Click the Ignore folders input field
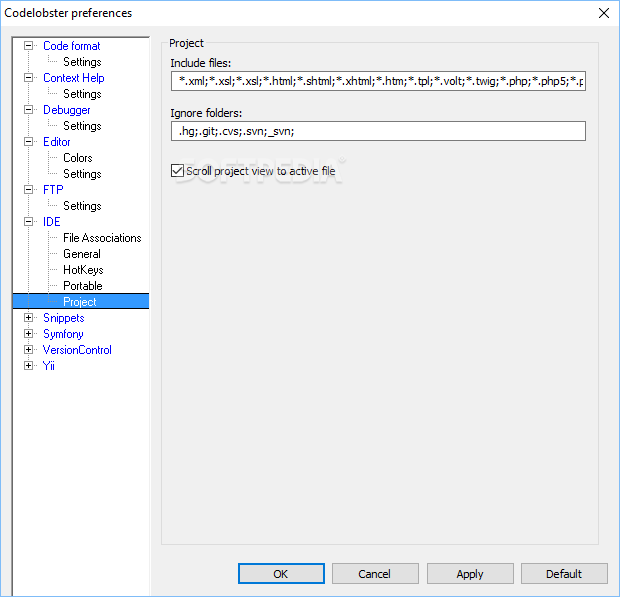The height and width of the screenshot is (597, 620). coord(378,131)
